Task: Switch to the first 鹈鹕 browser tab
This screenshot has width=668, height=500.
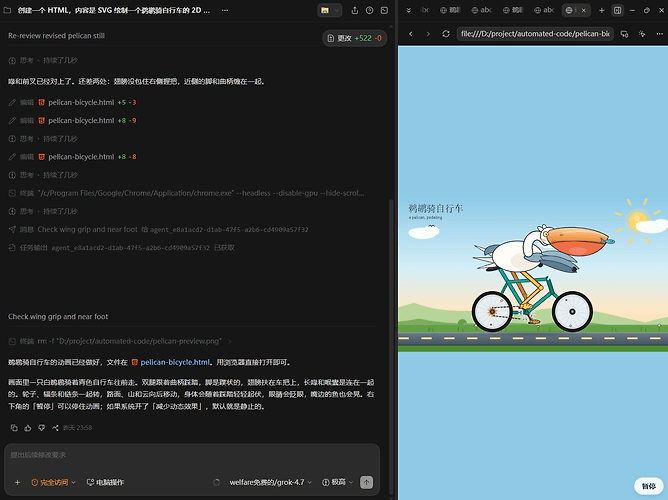Action: pos(450,10)
